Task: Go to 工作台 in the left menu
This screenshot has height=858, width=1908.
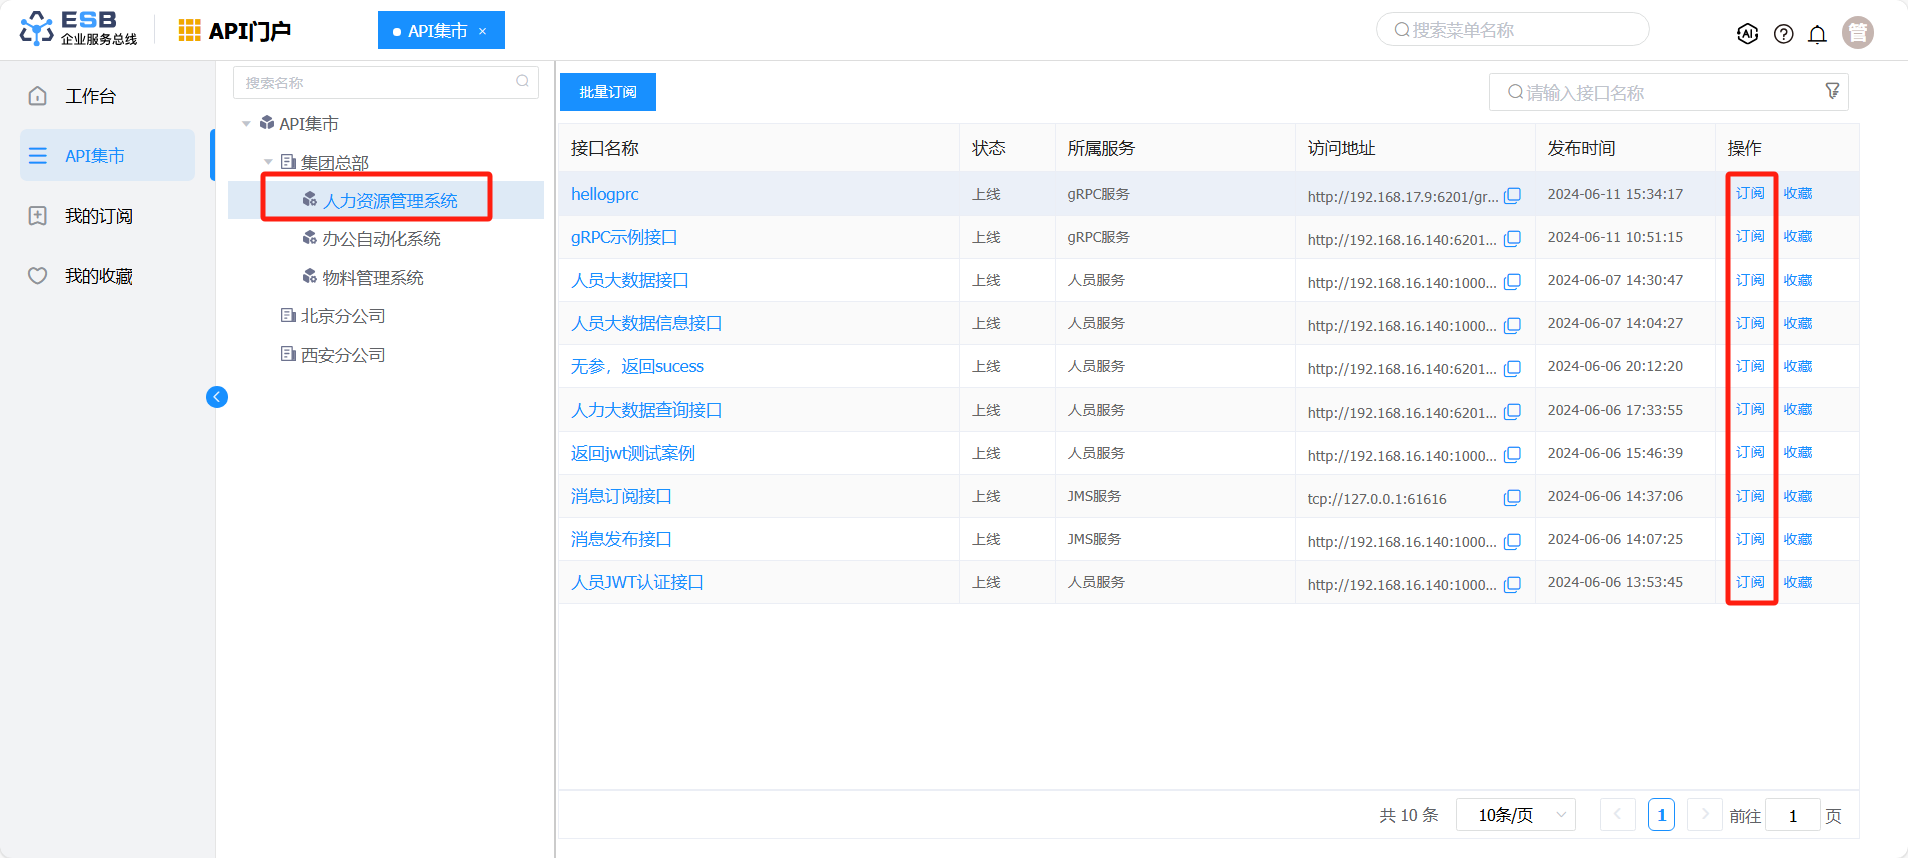Action: 90,96
